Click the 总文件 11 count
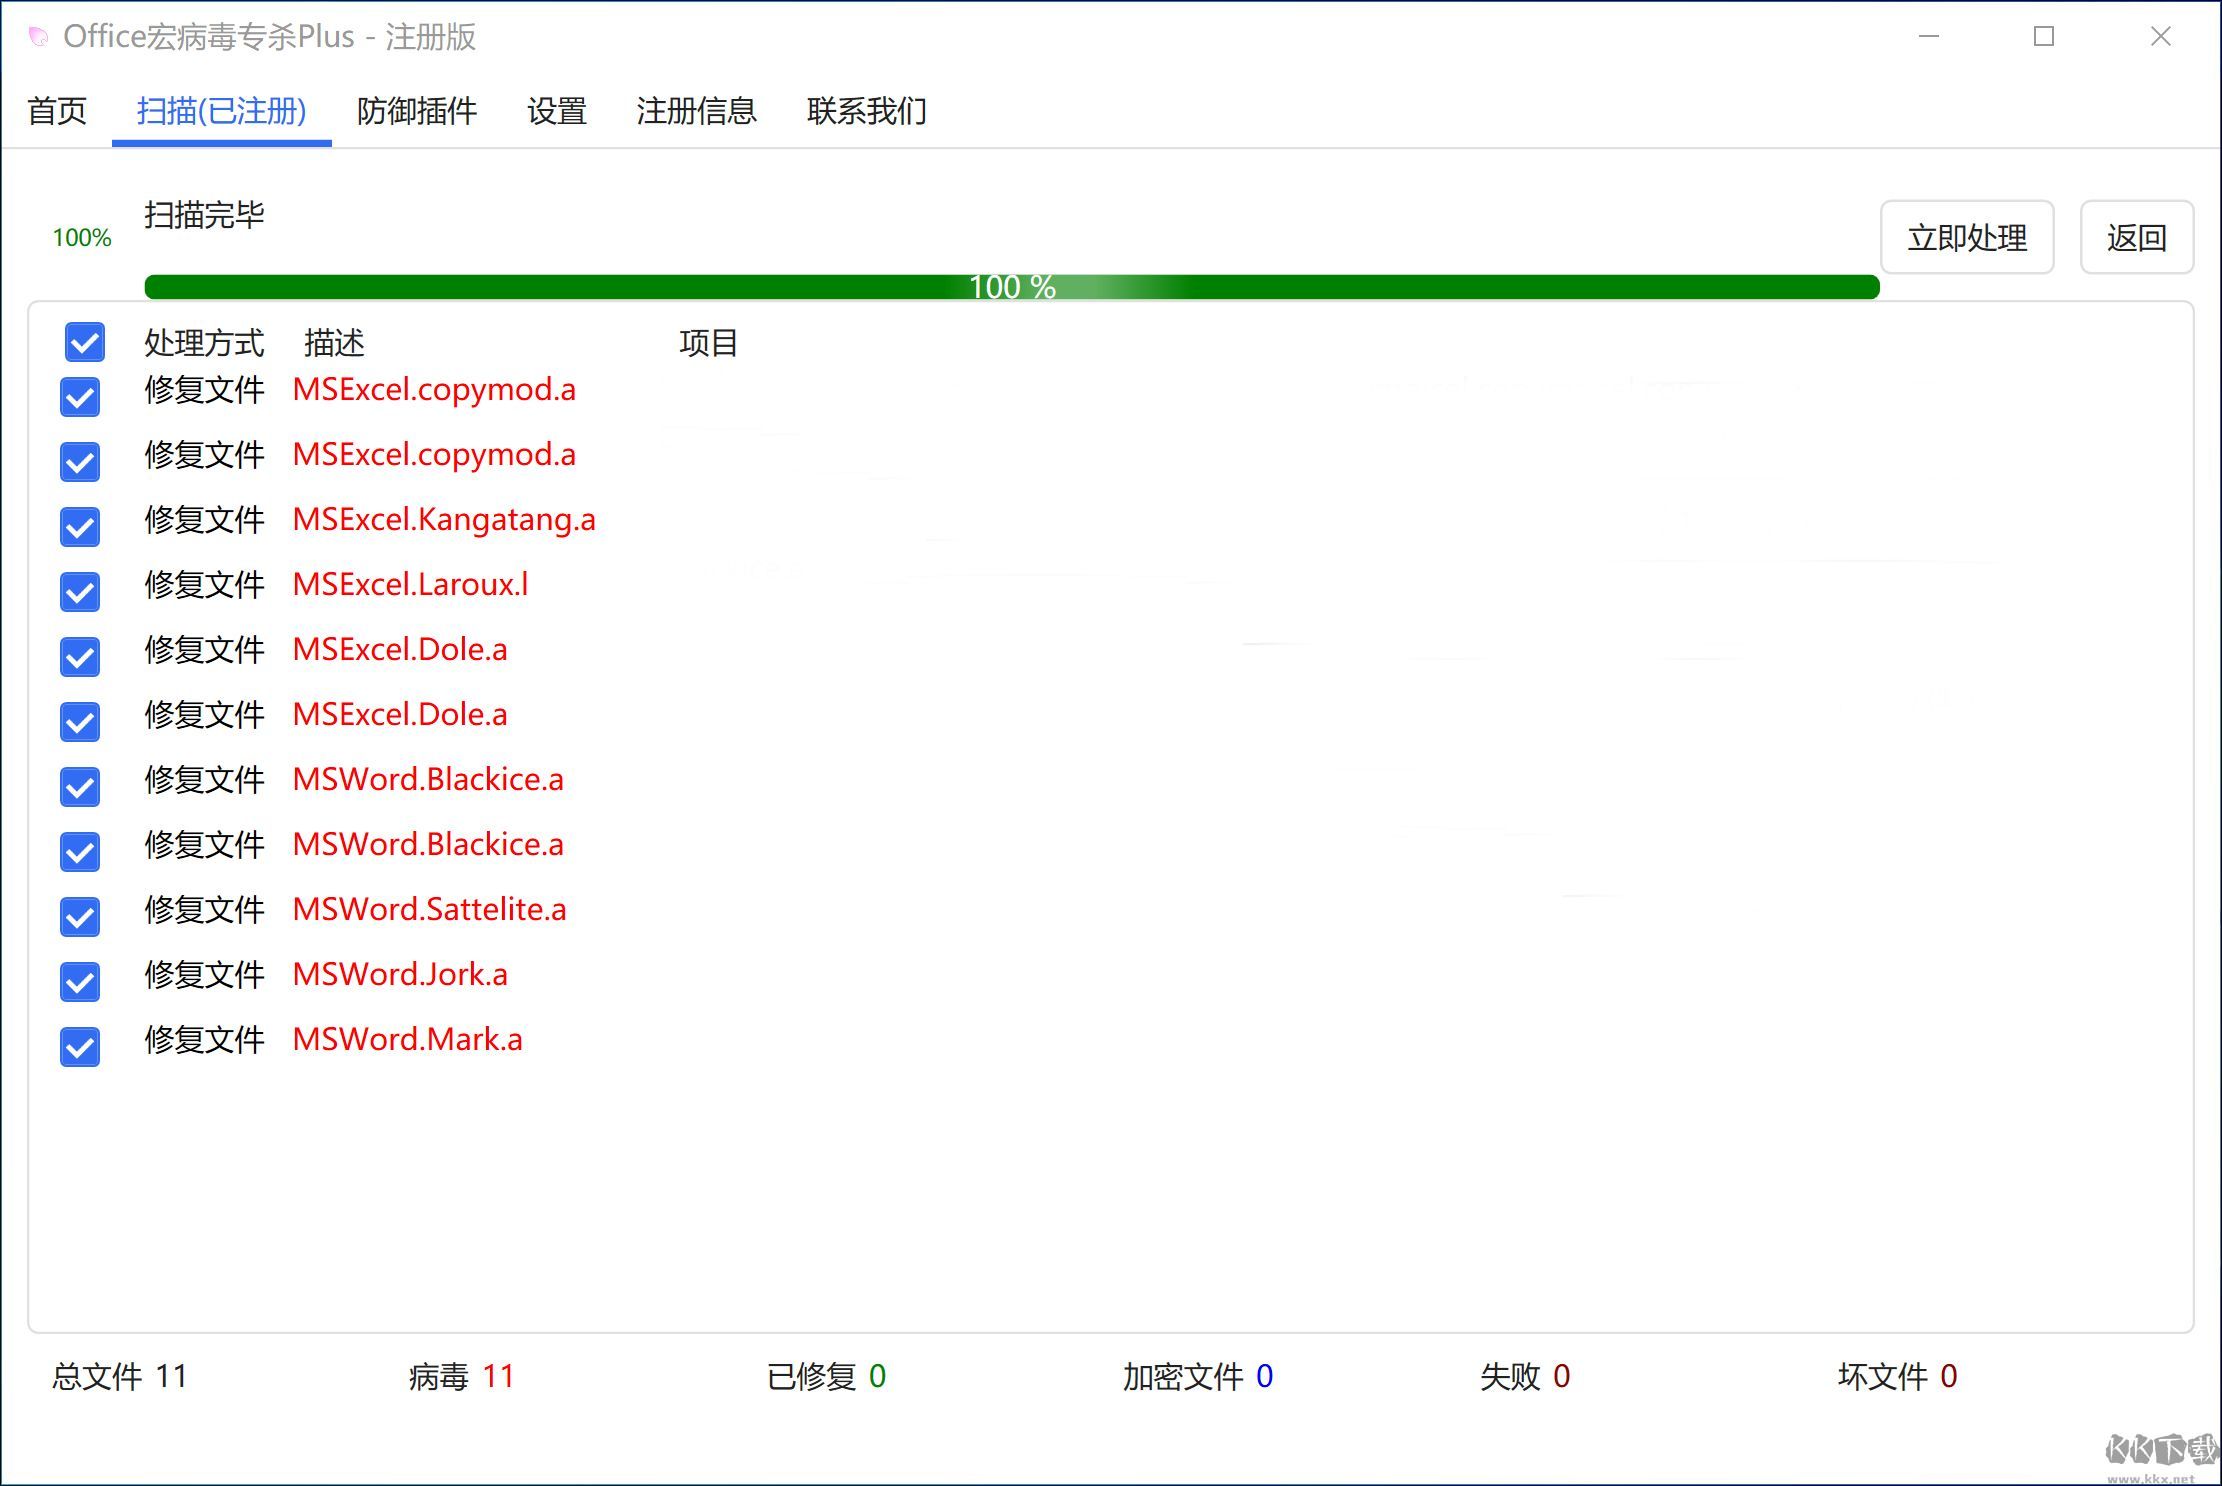The image size is (2222, 1486). [120, 1377]
